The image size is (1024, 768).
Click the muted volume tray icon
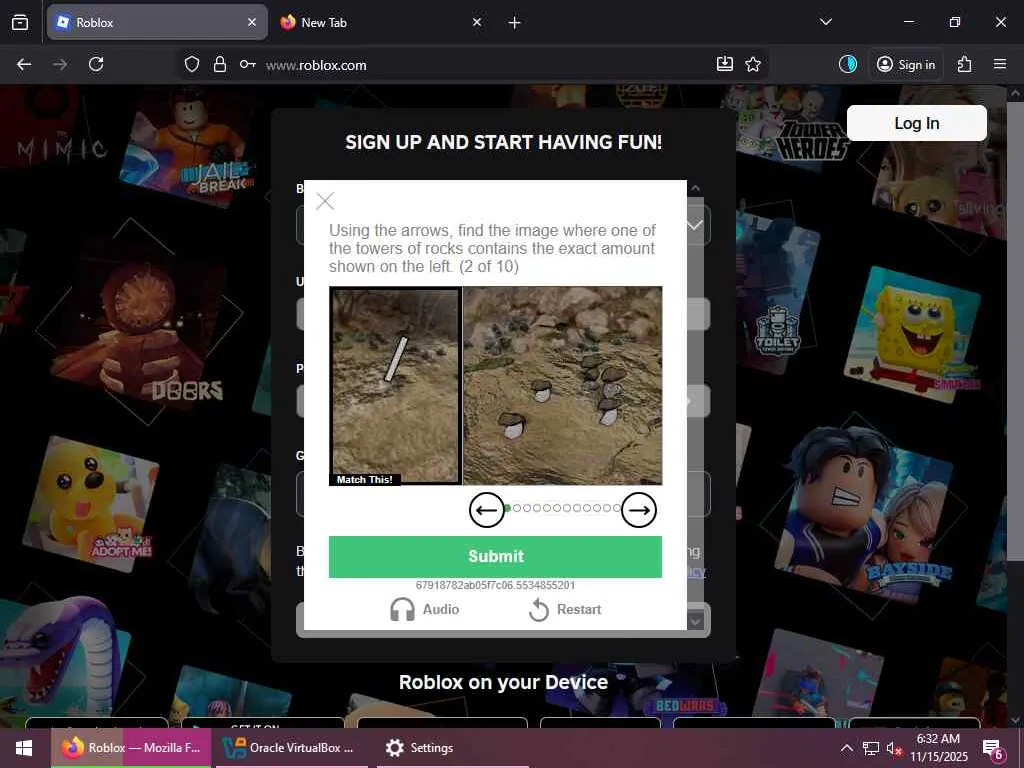(894, 748)
